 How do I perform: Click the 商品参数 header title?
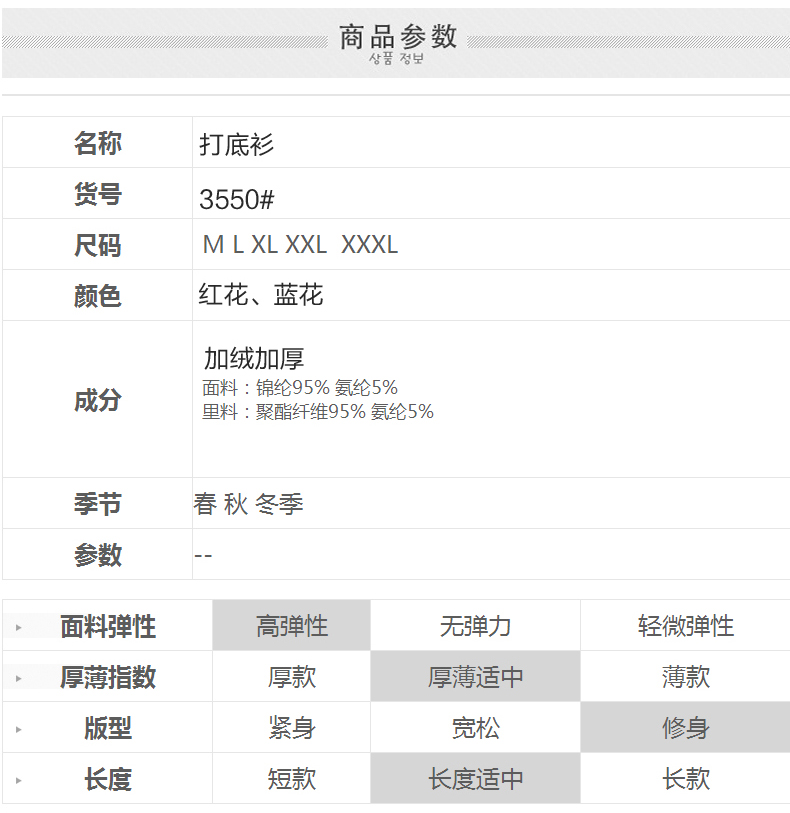(x=397, y=38)
